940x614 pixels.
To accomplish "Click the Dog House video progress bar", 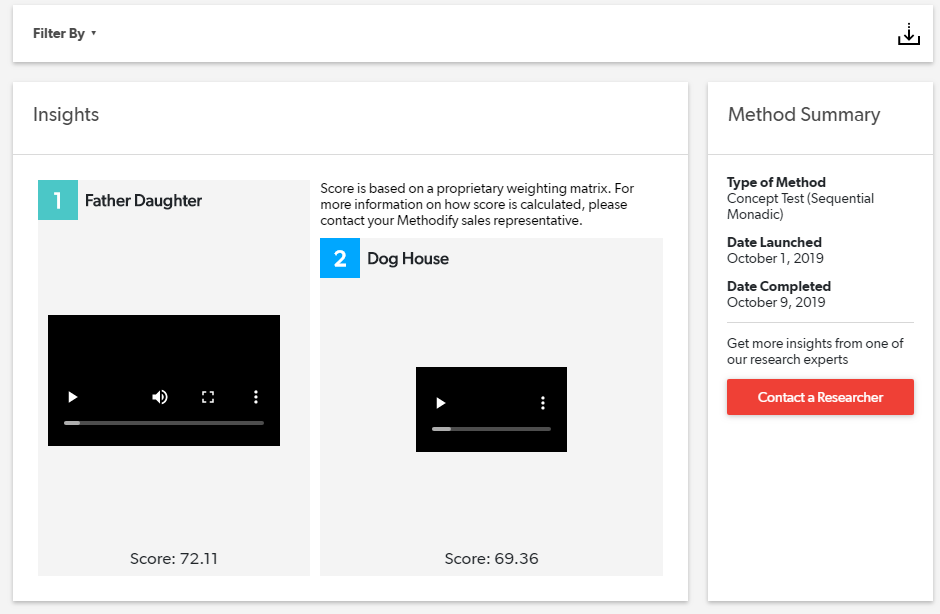I will 491,429.
